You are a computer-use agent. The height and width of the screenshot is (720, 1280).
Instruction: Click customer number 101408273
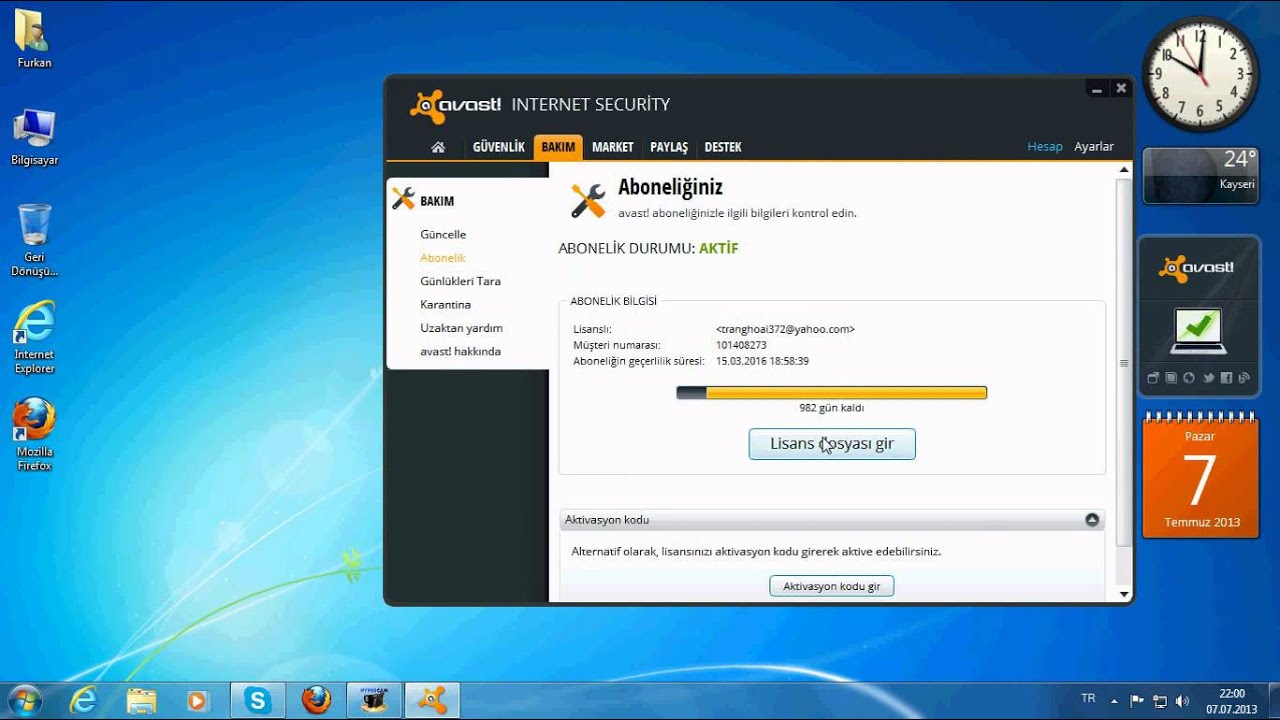click(741, 345)
